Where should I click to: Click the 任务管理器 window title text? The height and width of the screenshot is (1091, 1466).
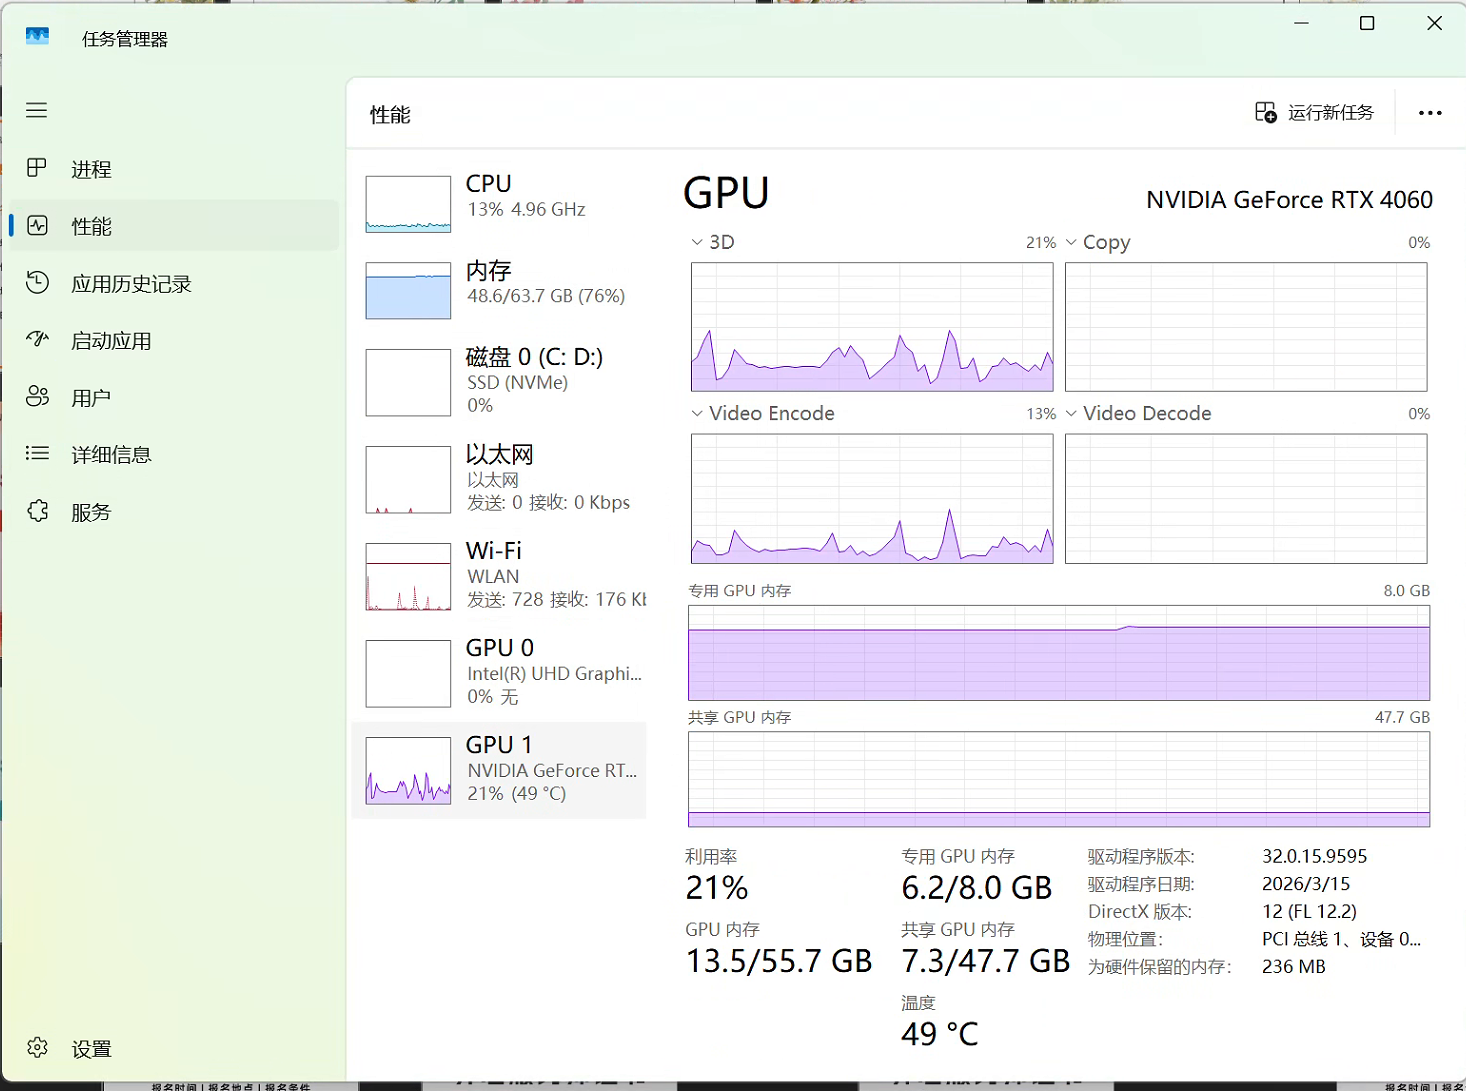pyautogui.click(x=125, y=39)
